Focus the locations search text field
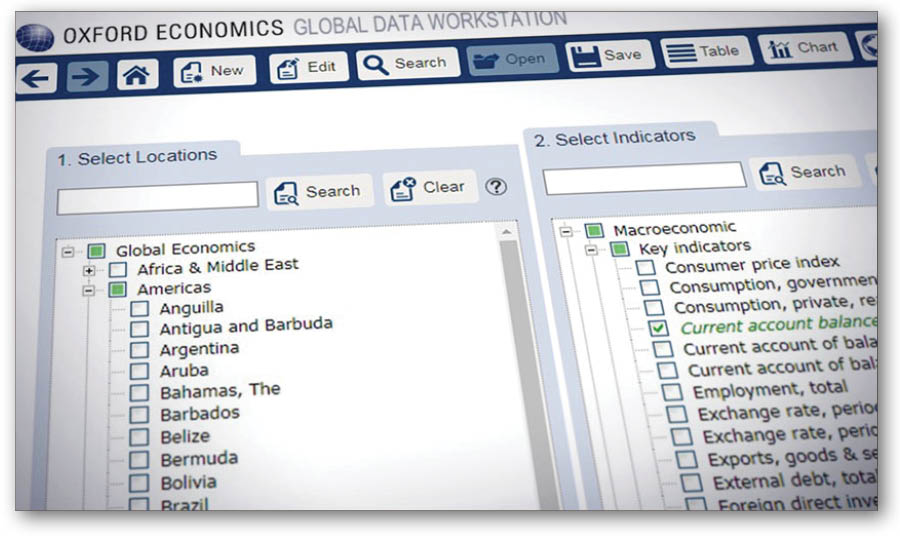 click(158, 198)
